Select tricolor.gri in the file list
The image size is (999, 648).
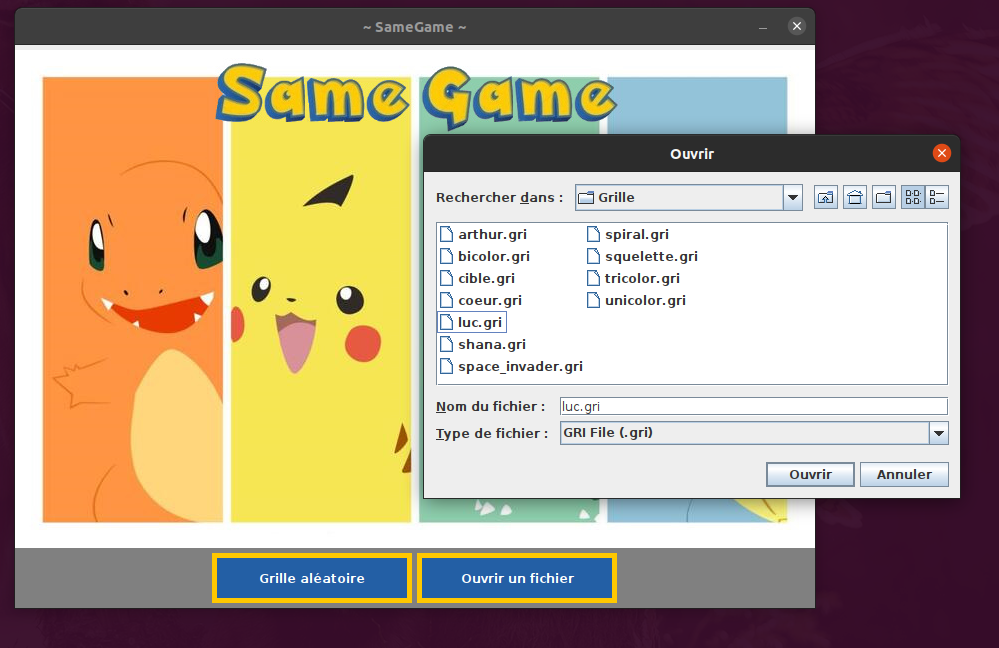click(x=641, y=278)
